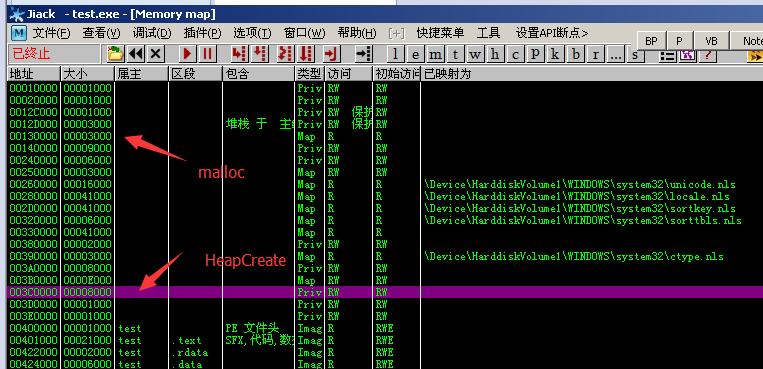The image size is (763, 369).
Task: Select the test .rdata section row
Action: click(x=385, y=352)
